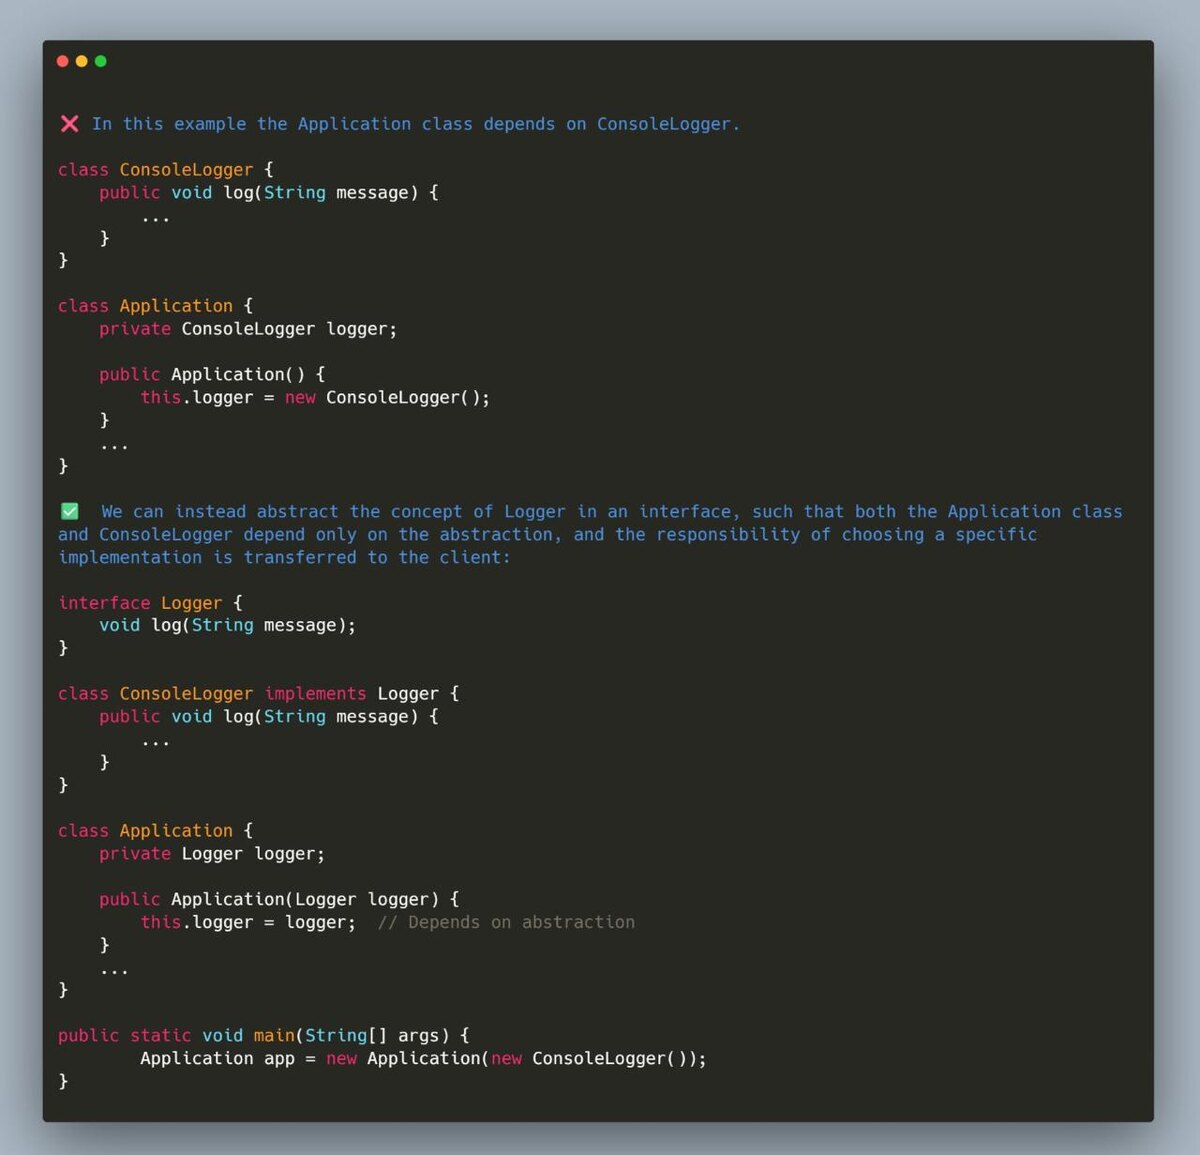Click the green maximize dot
This screenshot has width=1200, height=1155.
click(x=100, y=61)
